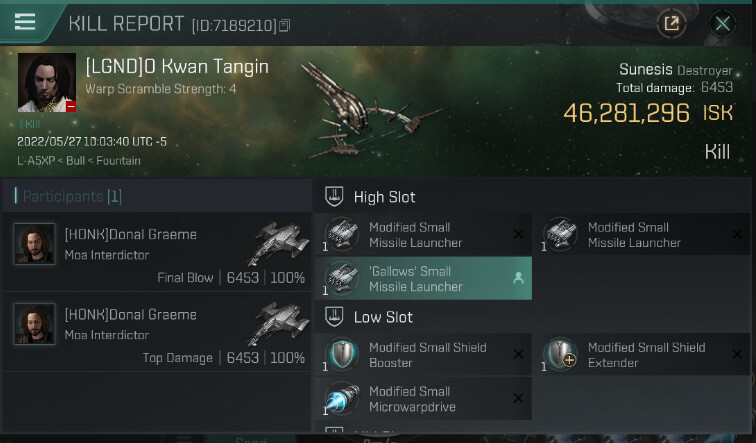Click the Modified Small Shield Booster icon
The width and height of the screenshot is (756, 443).
[342, 355]
